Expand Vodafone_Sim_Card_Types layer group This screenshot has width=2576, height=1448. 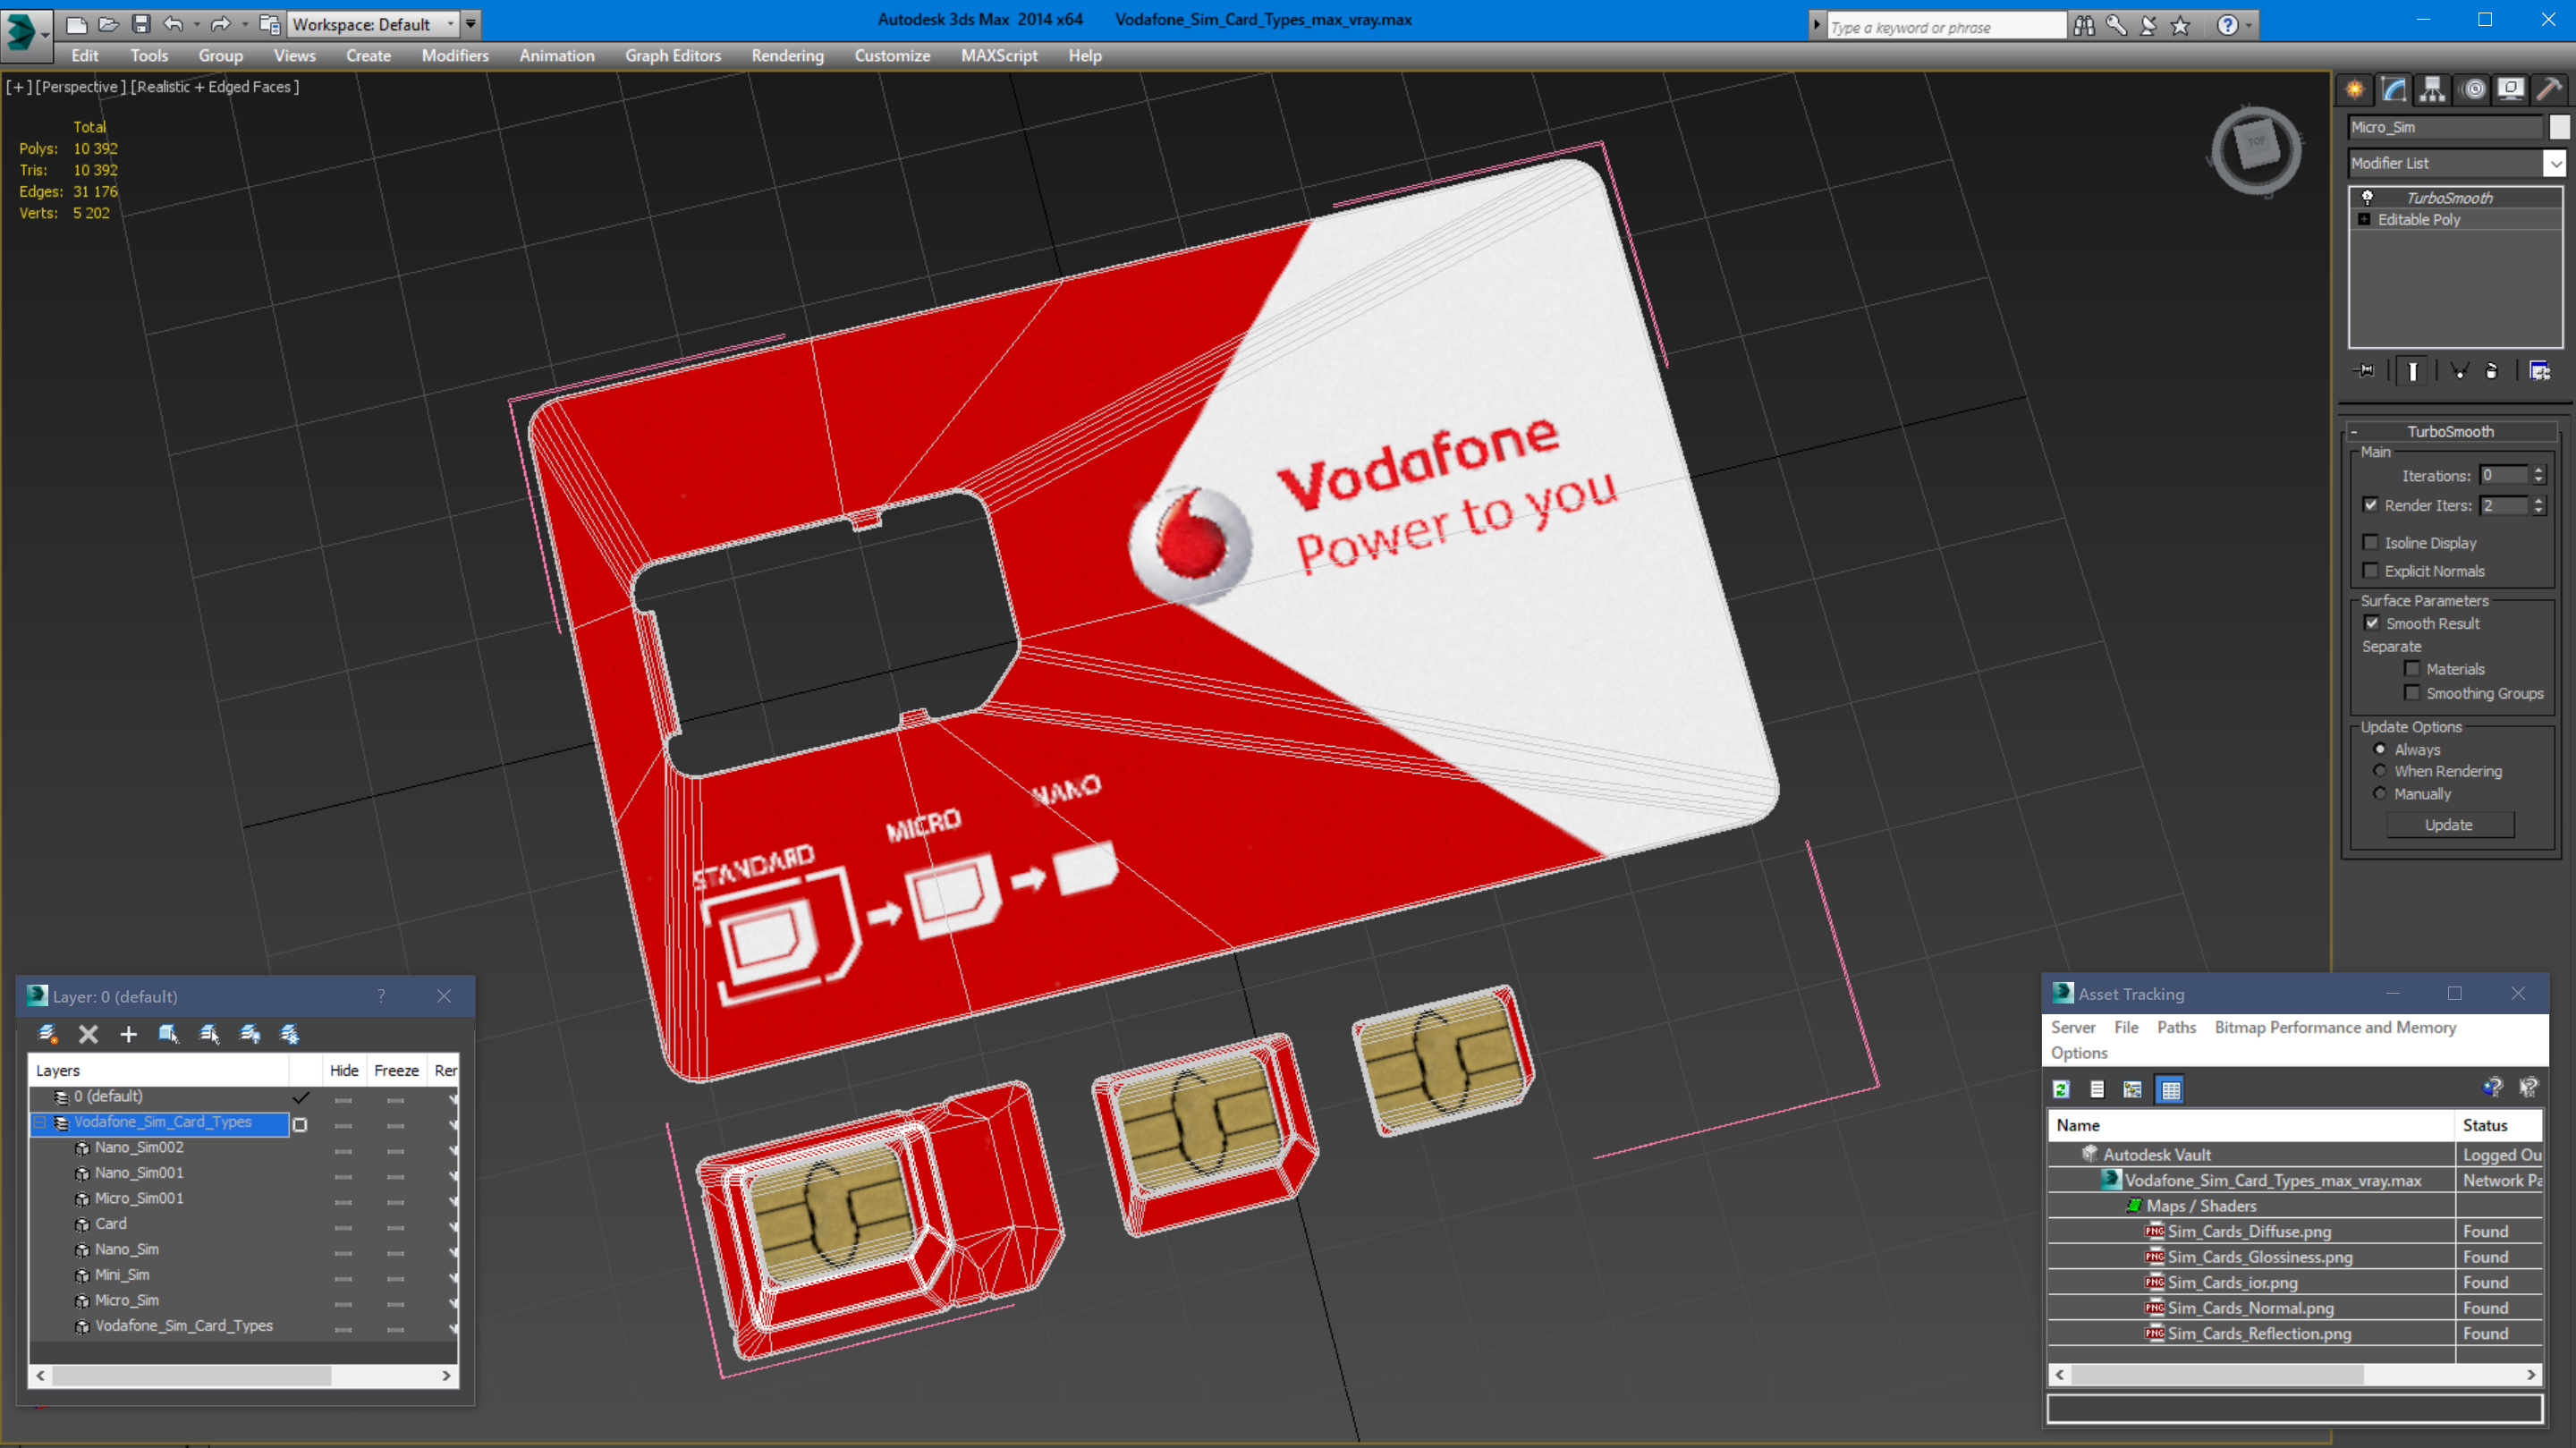[x=39, y=1121]
